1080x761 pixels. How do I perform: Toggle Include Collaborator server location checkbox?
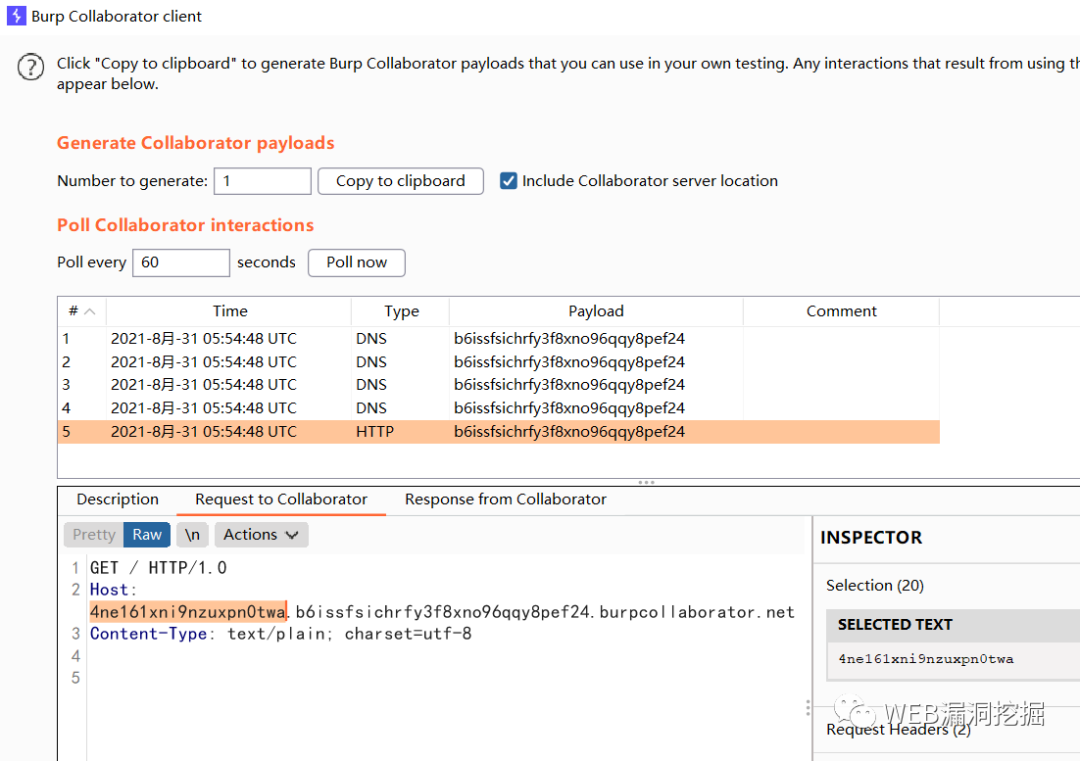[x=508, y=181]
